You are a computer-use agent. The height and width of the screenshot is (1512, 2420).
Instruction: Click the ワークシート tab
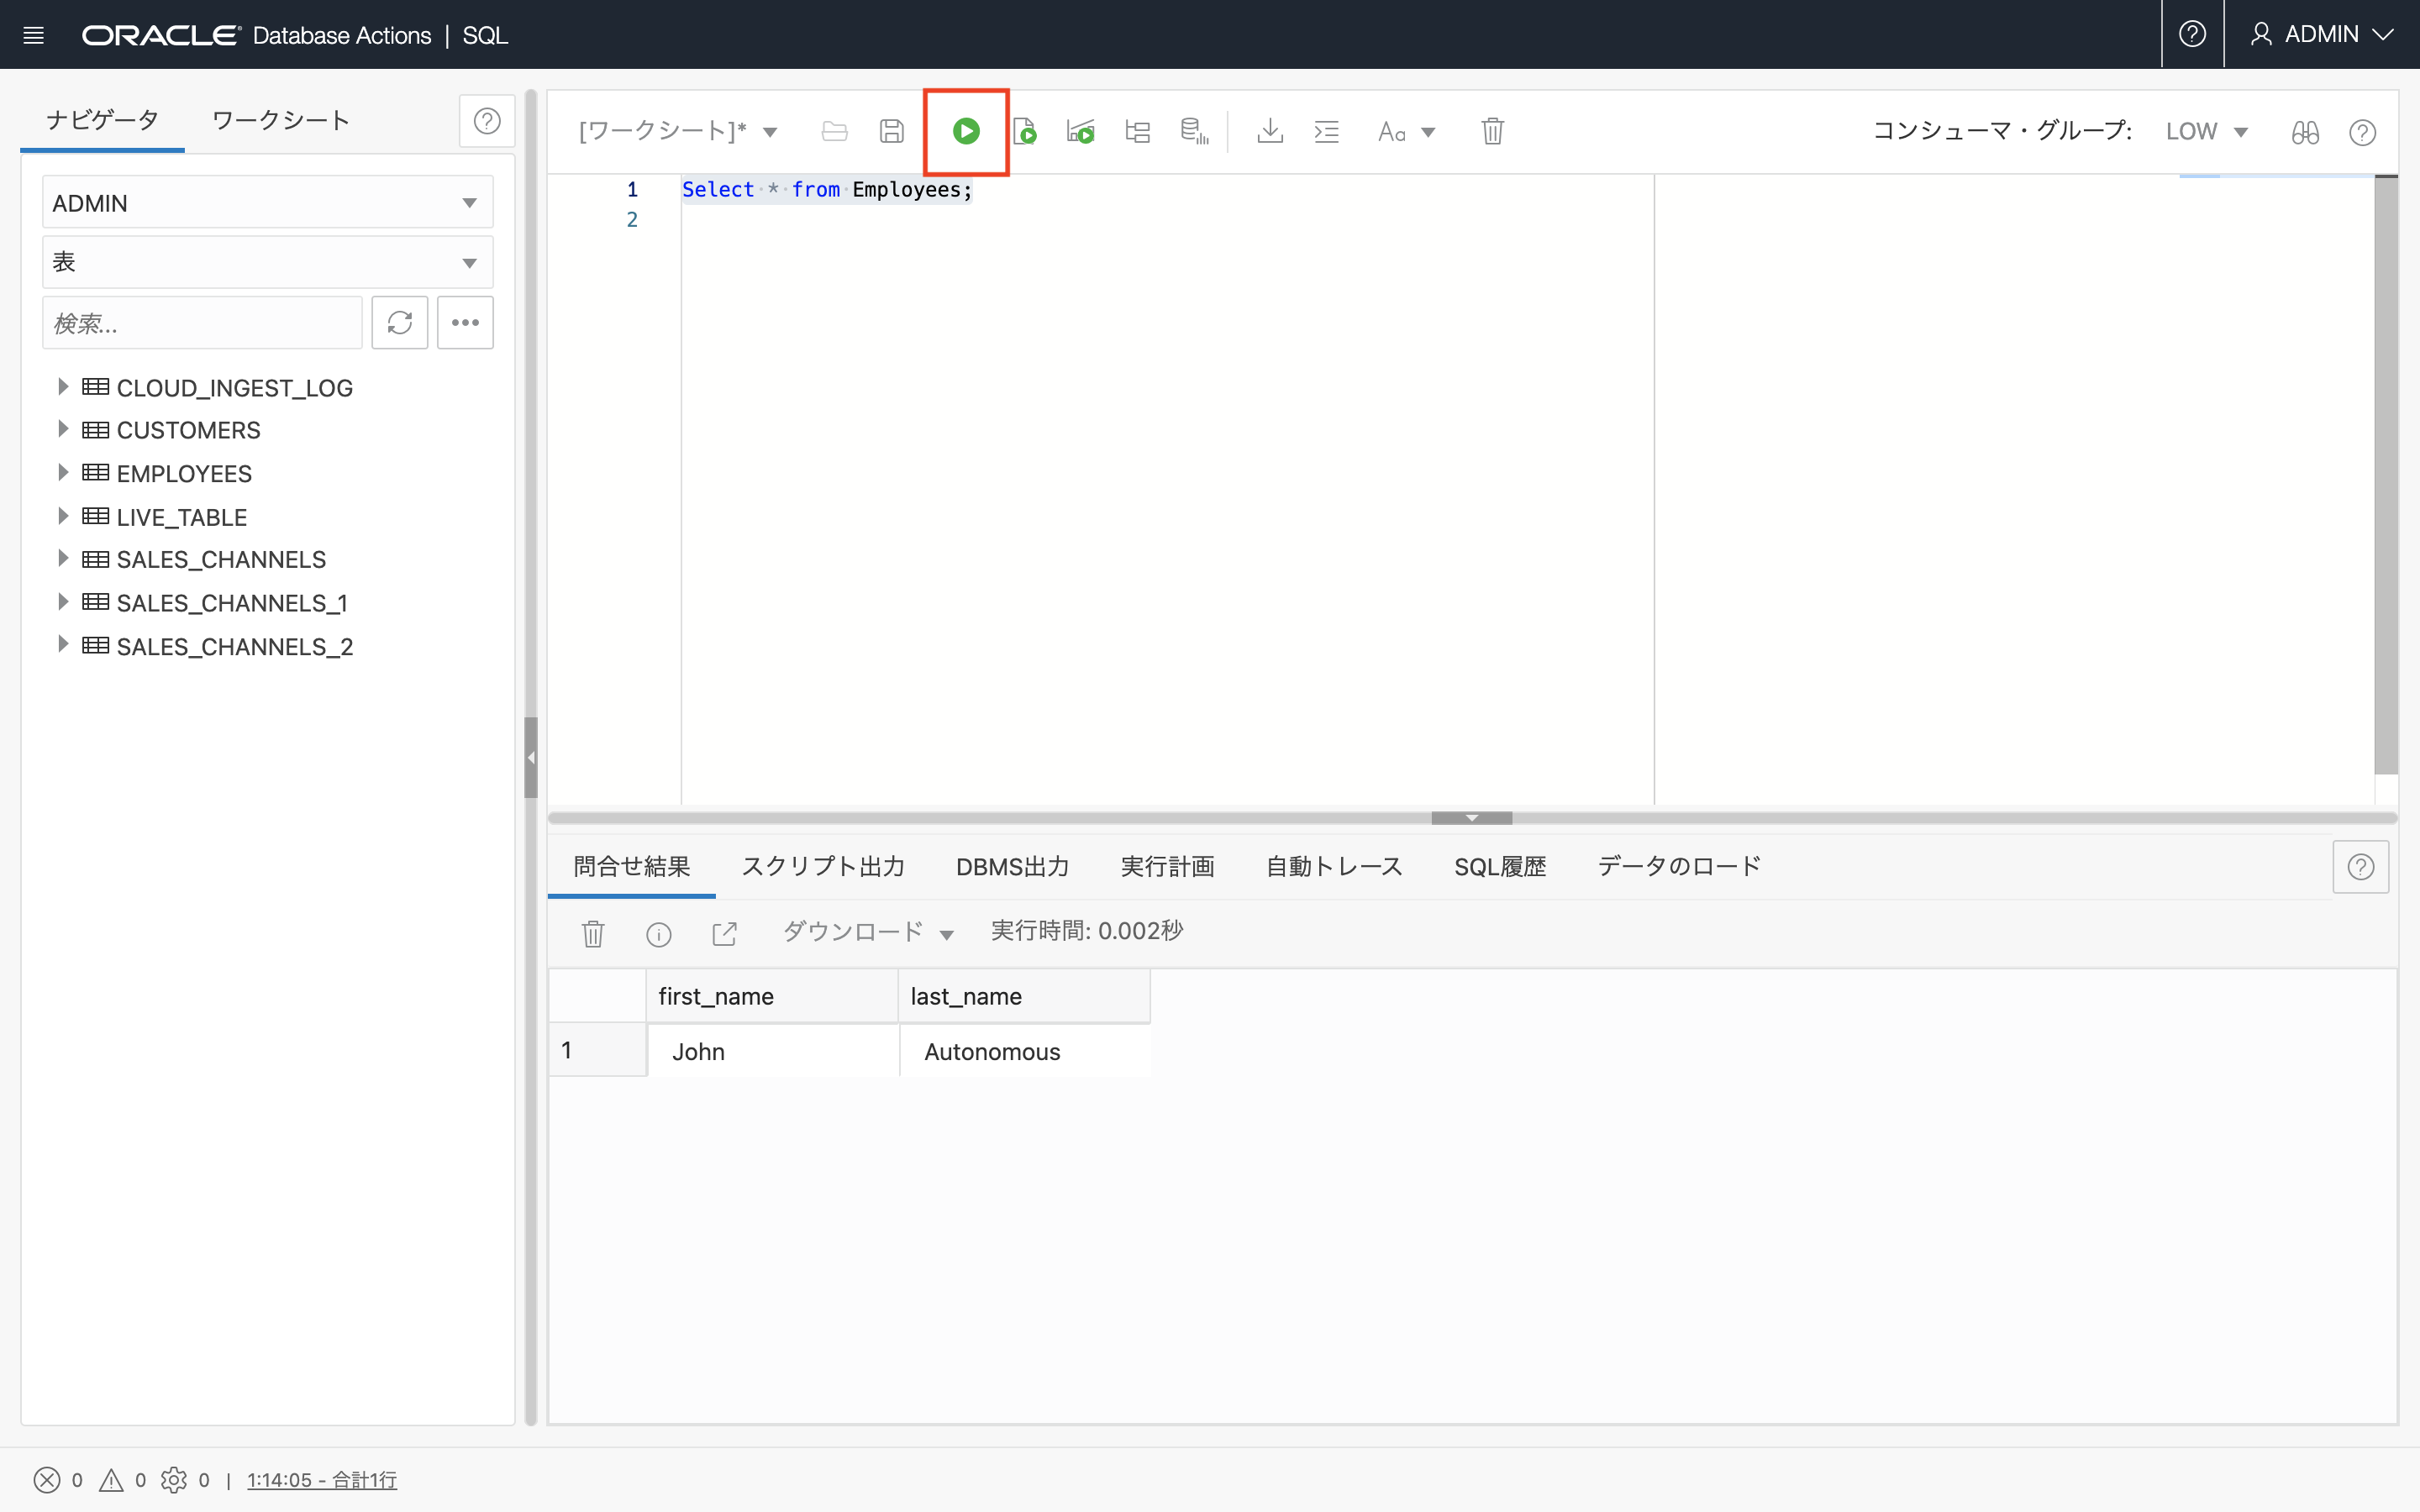(x=279, y=120)
